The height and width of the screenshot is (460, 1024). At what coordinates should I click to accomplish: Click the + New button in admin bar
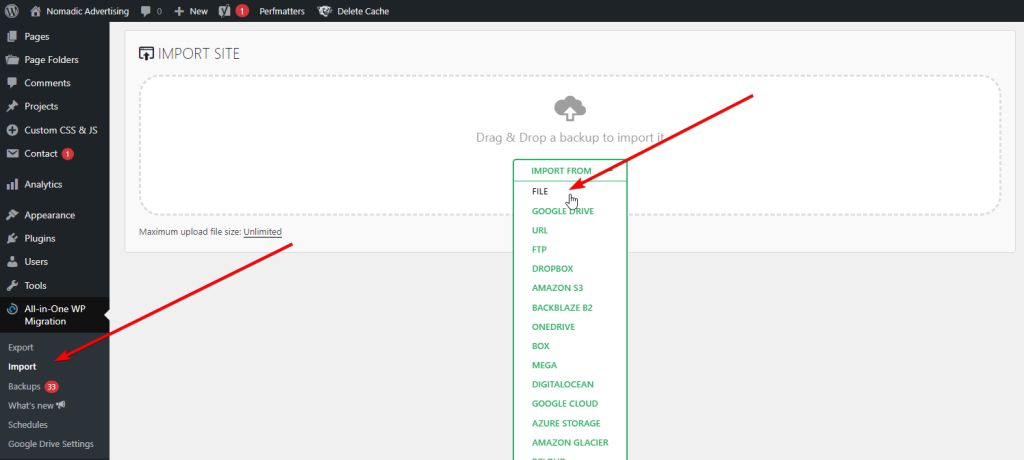191,11
